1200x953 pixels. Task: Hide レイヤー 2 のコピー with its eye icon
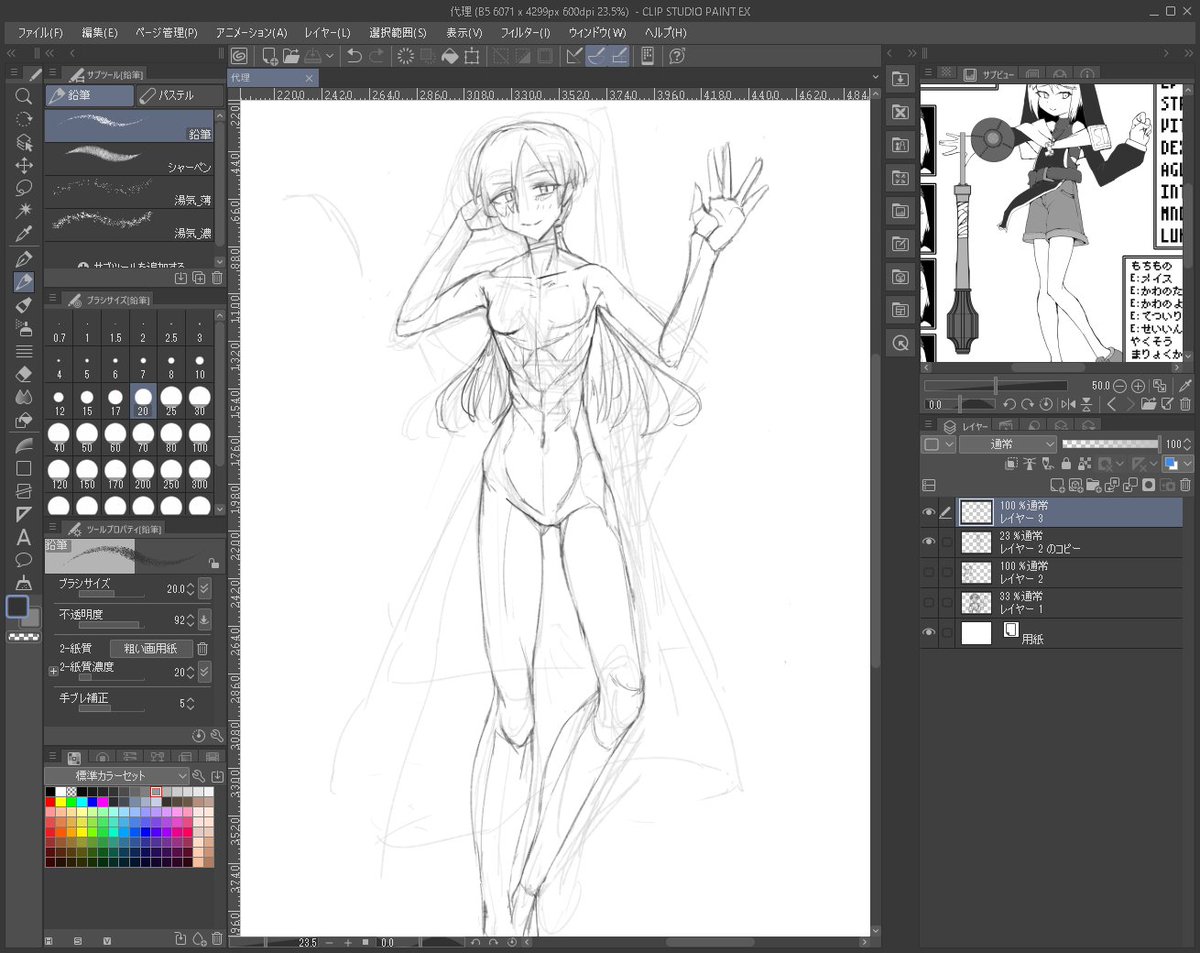pos(929,542)
